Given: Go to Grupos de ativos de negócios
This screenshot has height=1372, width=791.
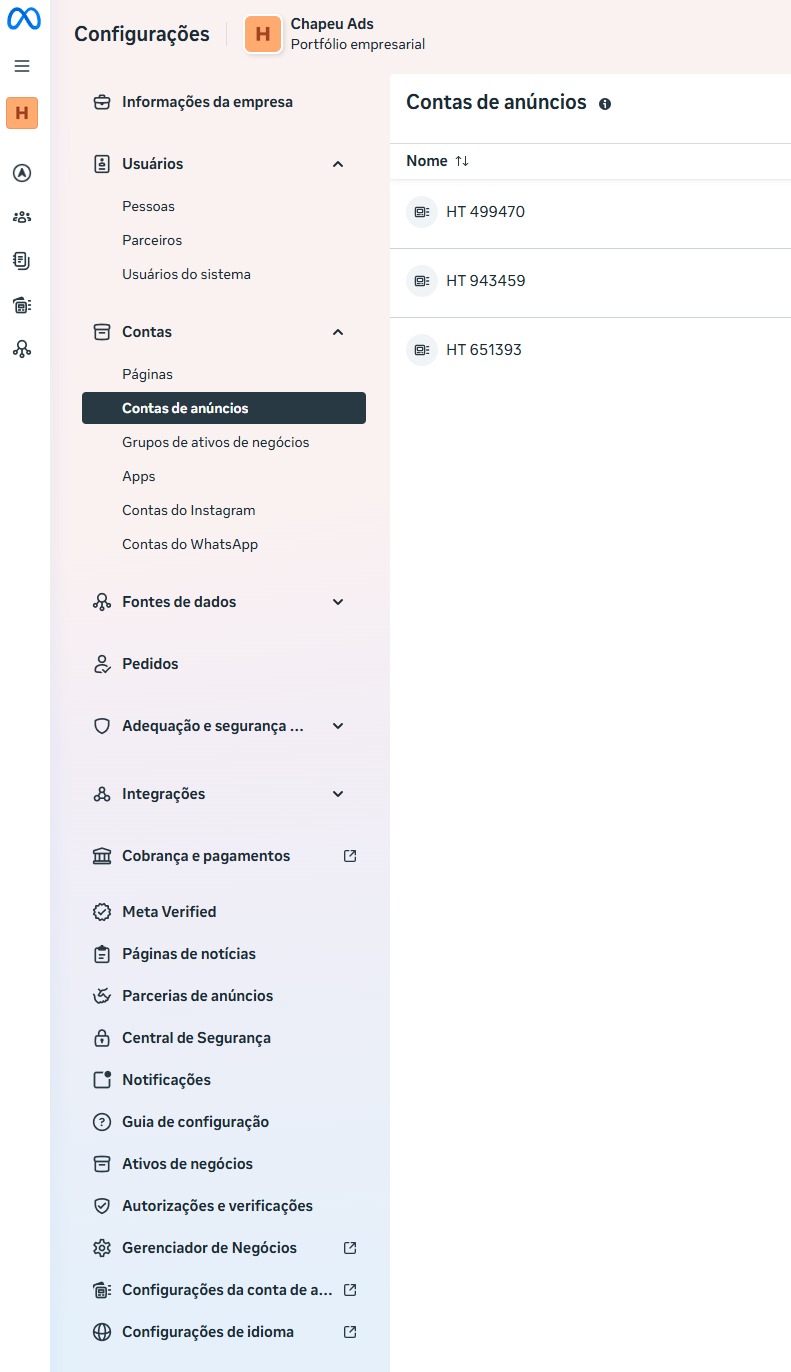Looking at the screenshot, I should tap(216, 442).
